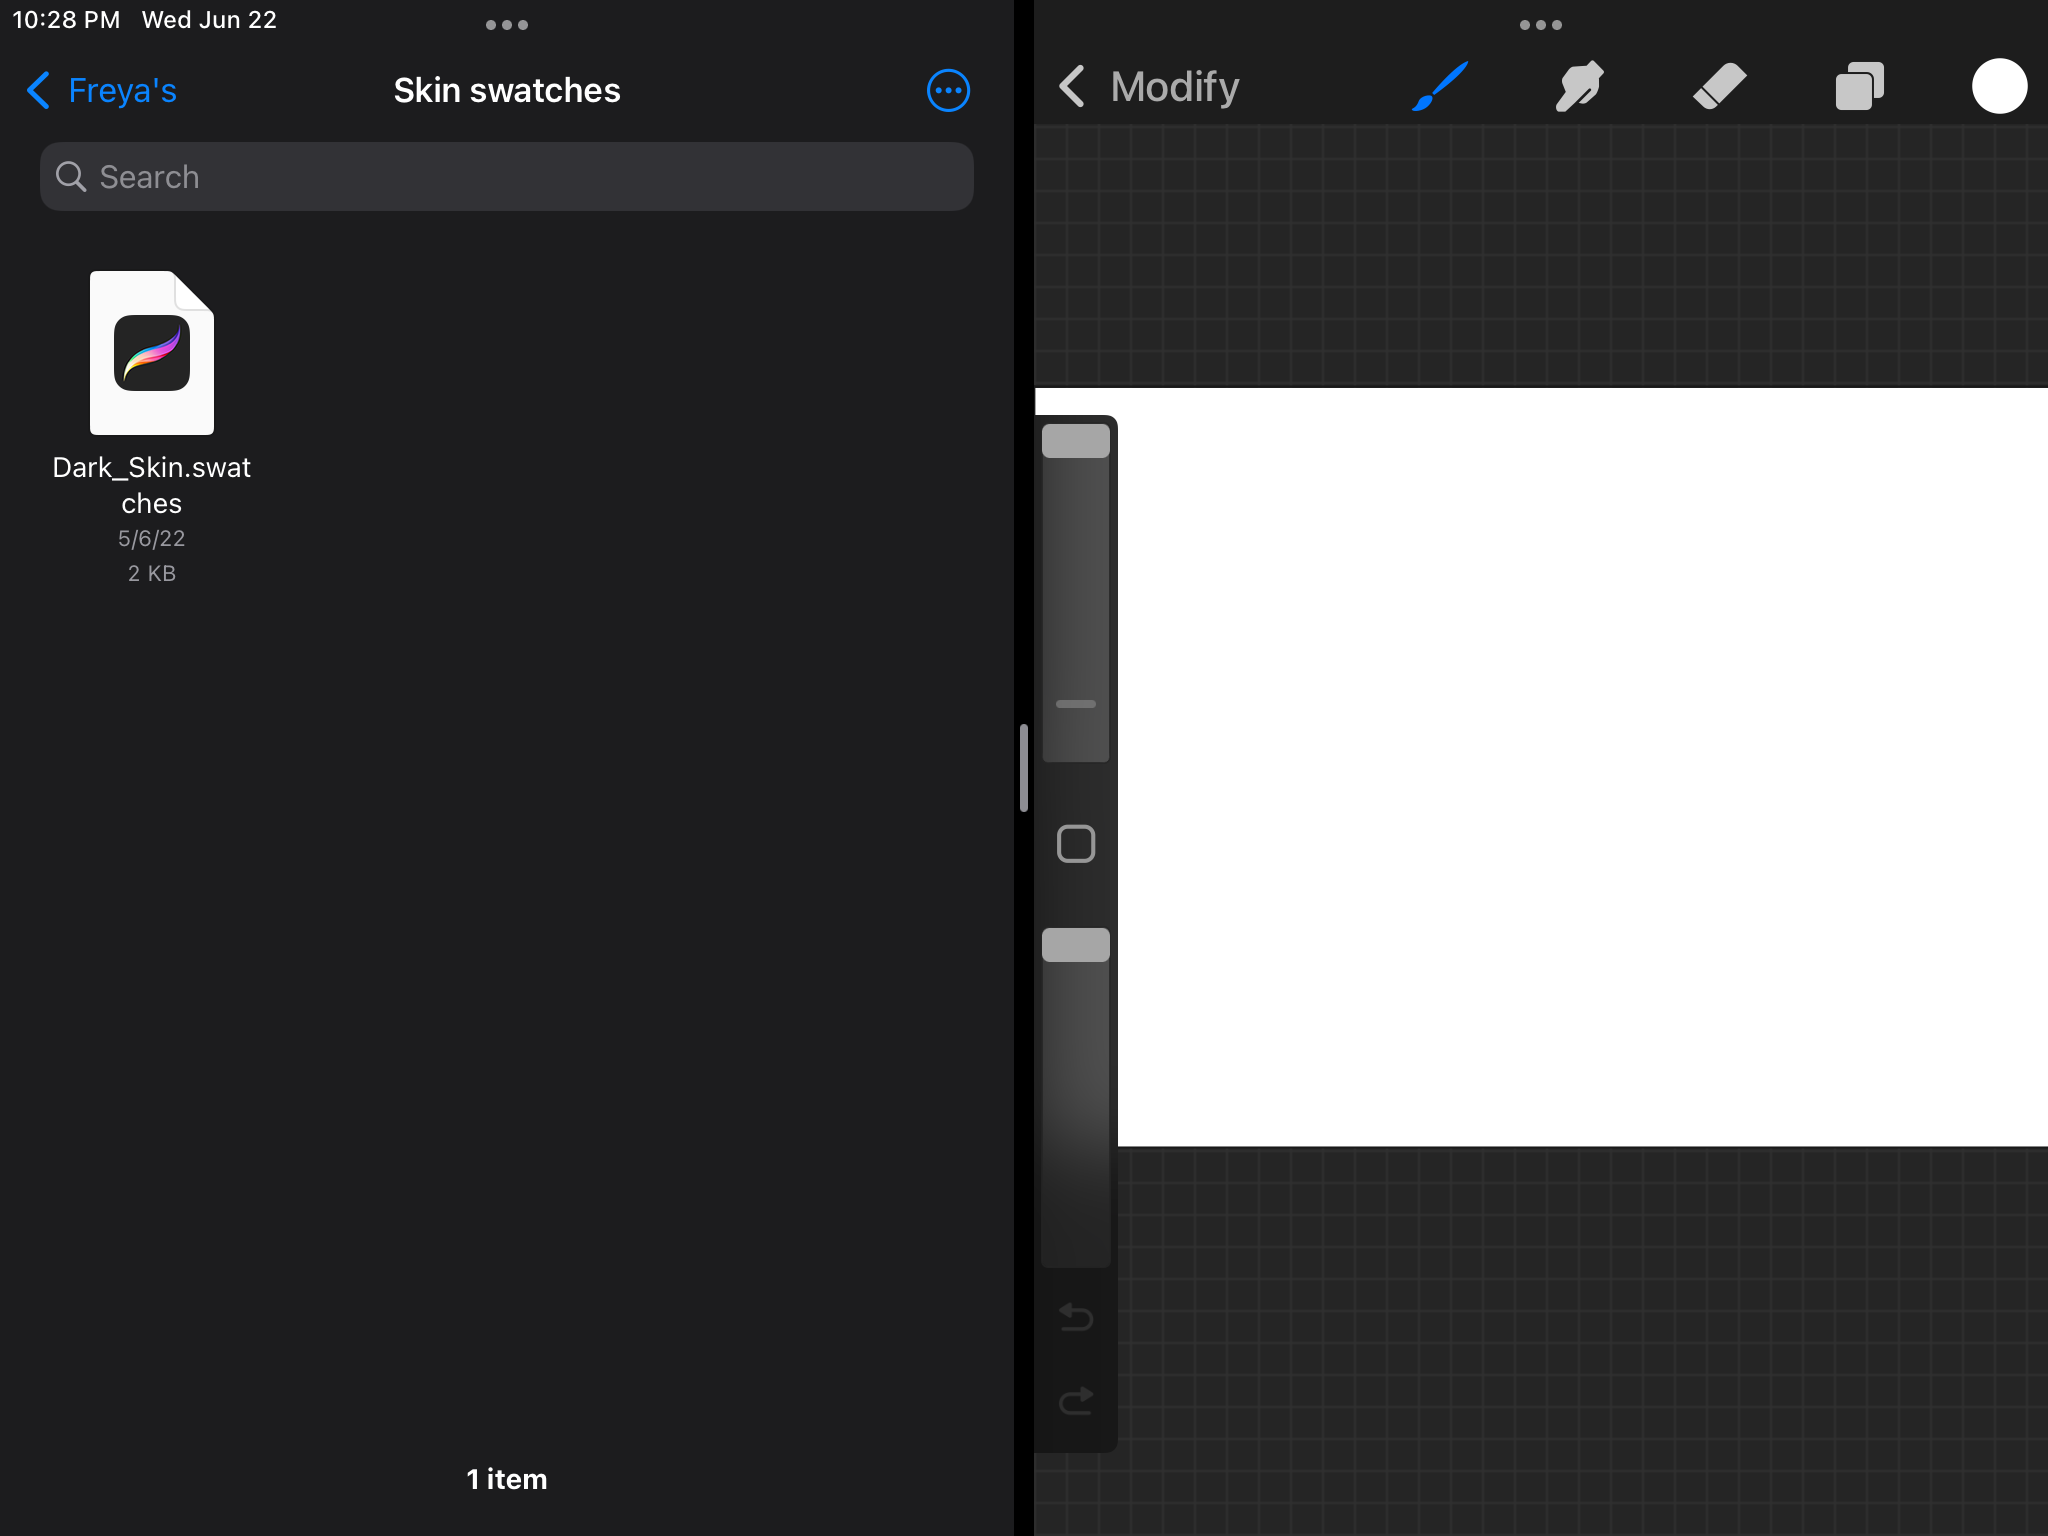Open the active color picker circle
Image resolution: width=2048 pixels, height=1536 pixels.
click(x=1999, y=86)
